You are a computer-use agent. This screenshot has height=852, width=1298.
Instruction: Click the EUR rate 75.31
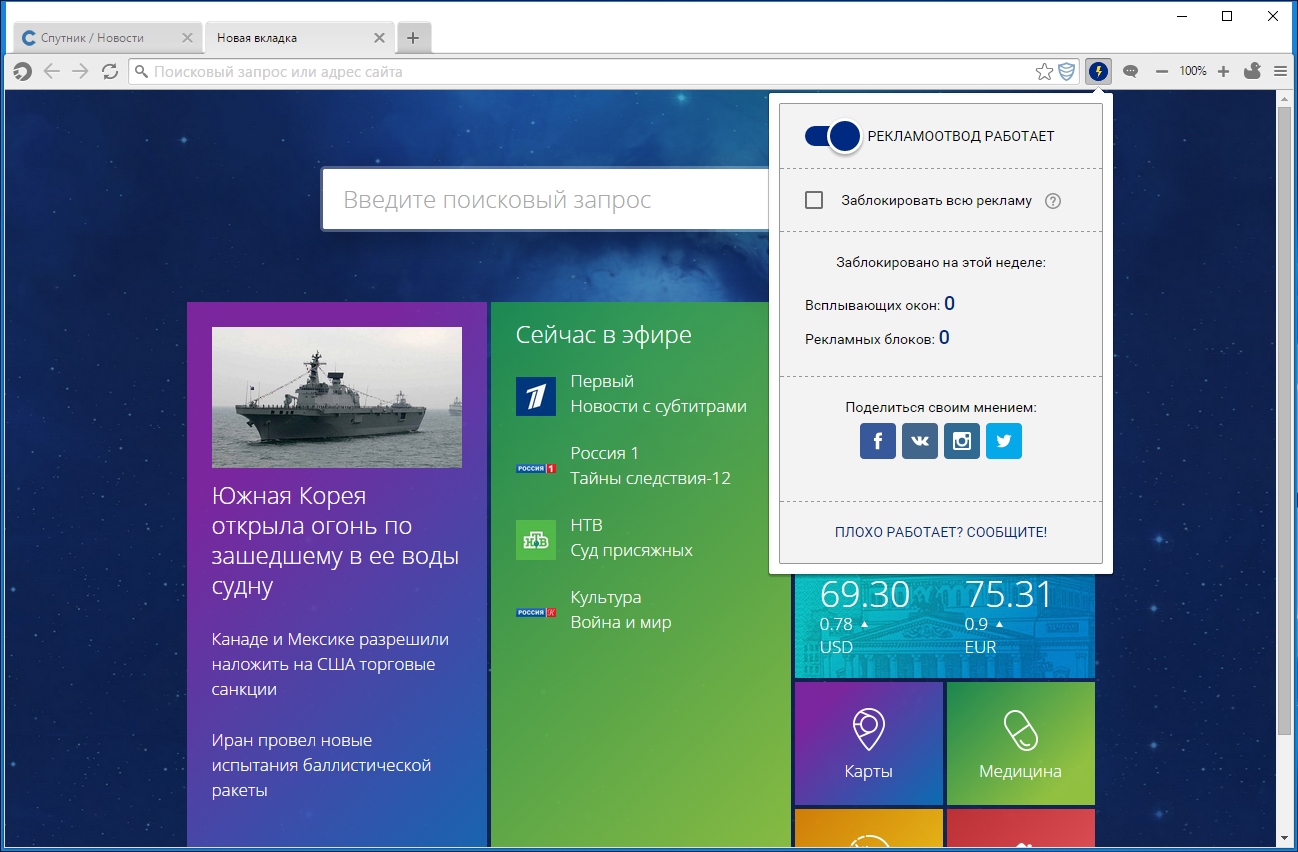click(x=1009, y=595)
